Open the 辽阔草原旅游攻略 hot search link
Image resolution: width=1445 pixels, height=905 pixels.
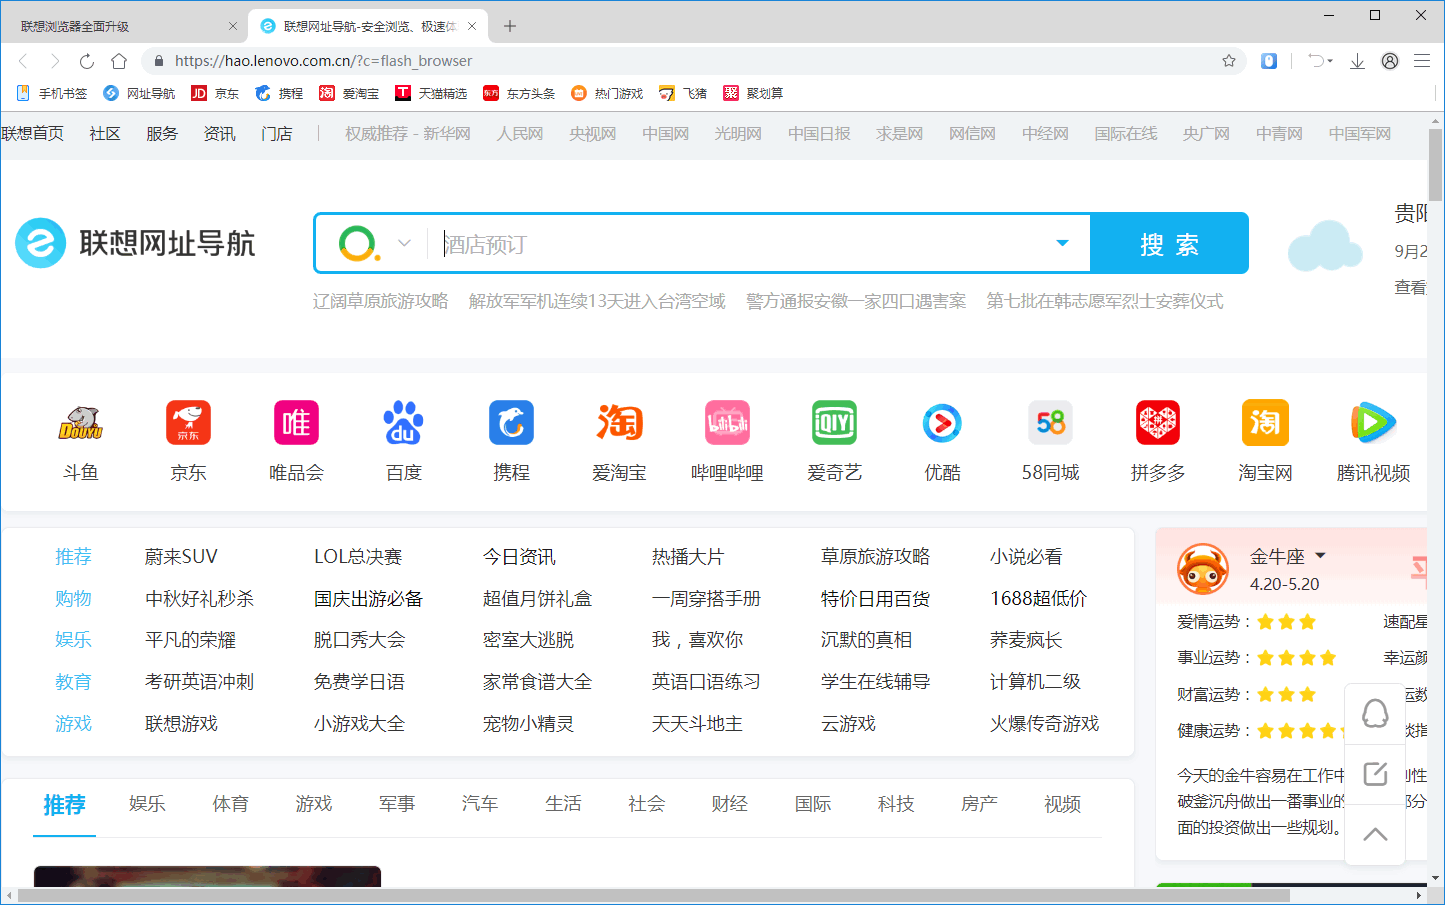click(380, 302)
